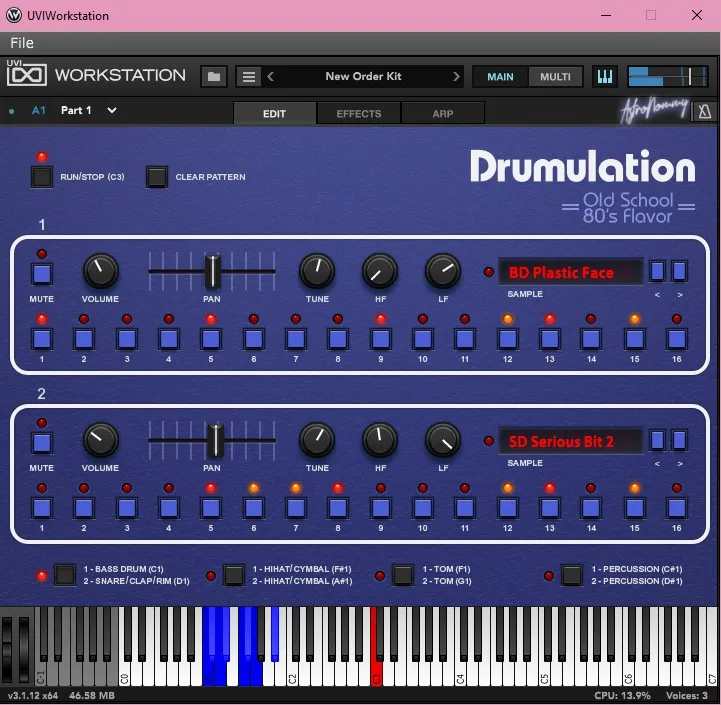Toggle step 3 on track 2

[127, 508]
